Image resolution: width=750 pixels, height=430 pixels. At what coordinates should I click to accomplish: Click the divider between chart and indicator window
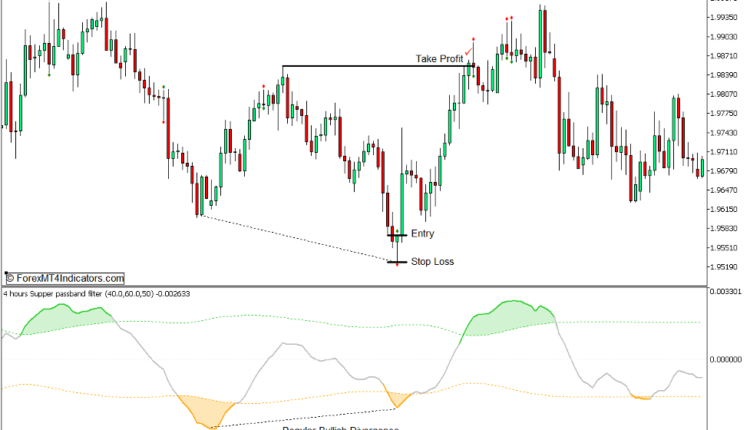350,287
